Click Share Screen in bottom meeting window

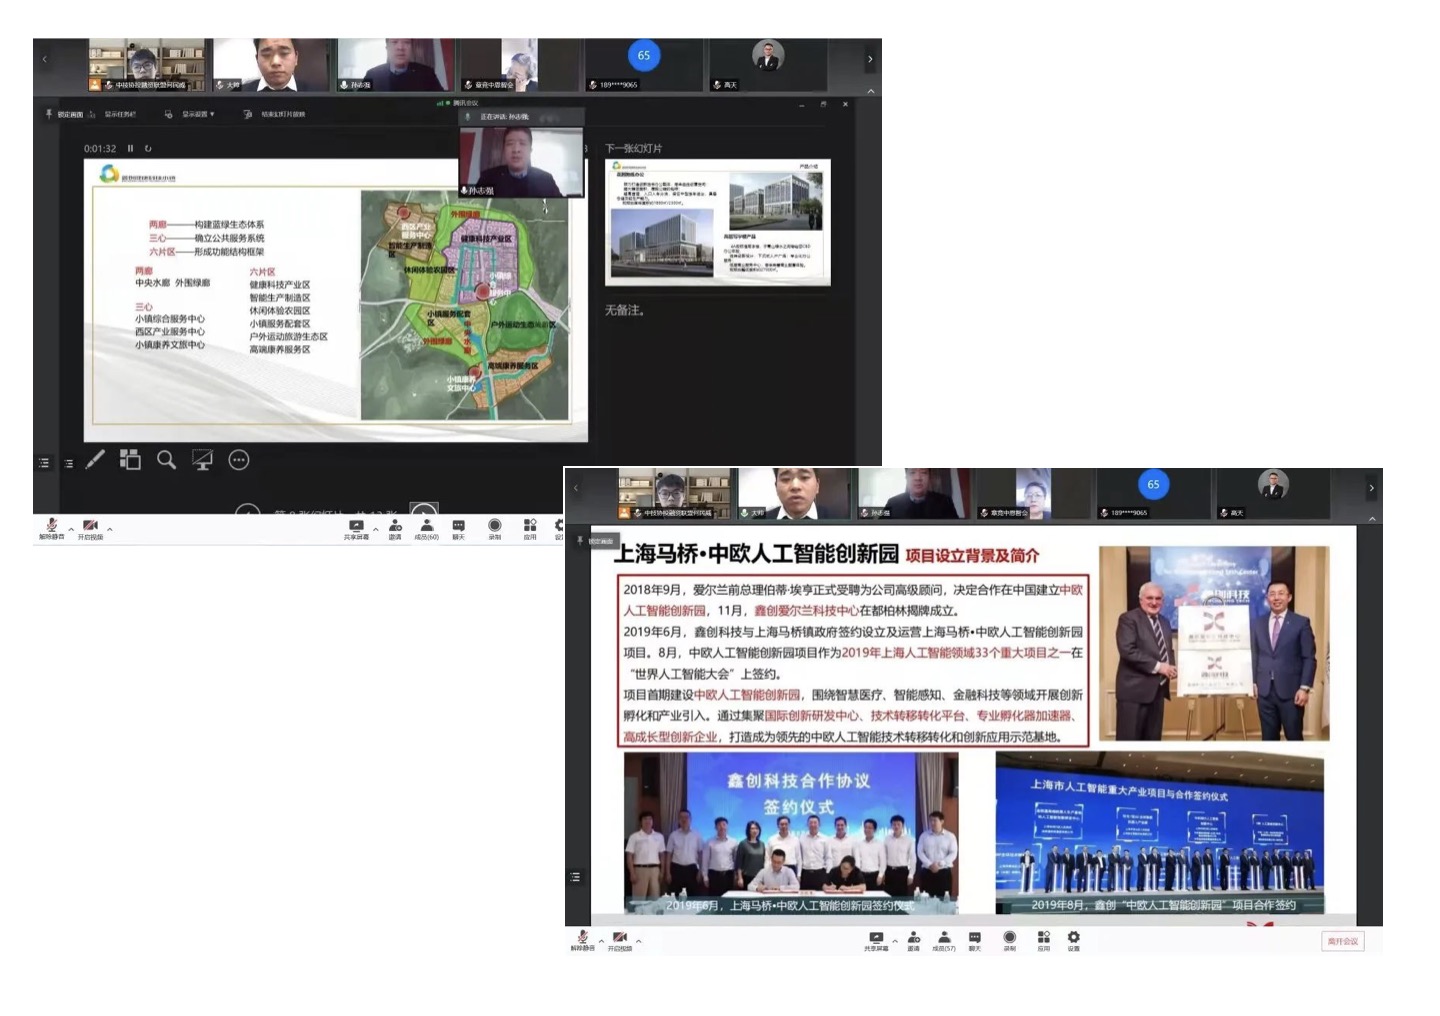876,940
